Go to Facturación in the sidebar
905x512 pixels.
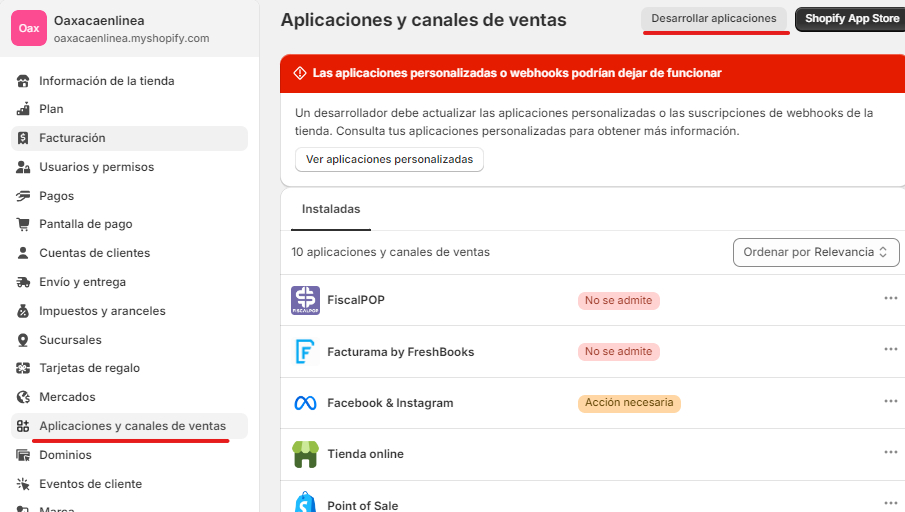point(72,138)
